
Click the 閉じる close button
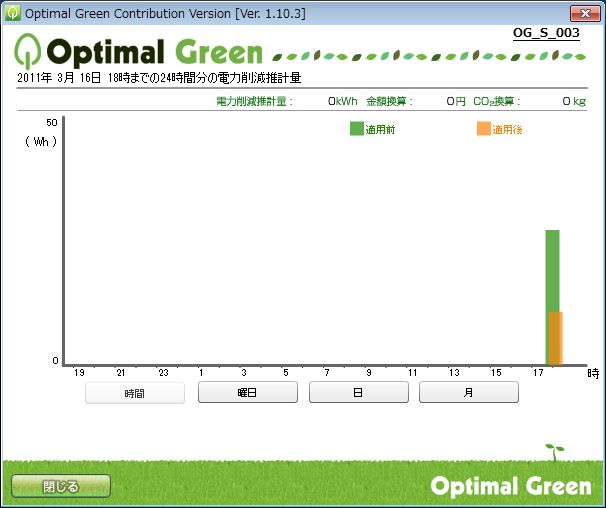[61, 486]
